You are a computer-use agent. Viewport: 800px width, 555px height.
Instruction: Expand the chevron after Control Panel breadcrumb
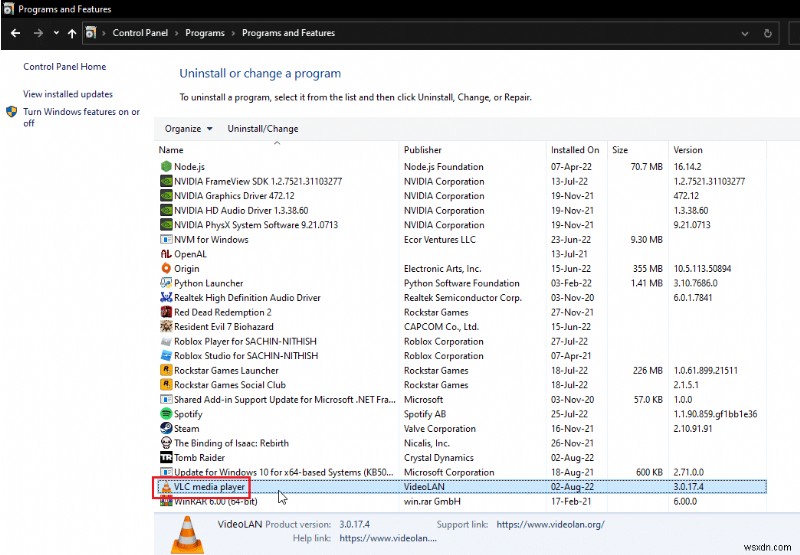click(177, 33)
